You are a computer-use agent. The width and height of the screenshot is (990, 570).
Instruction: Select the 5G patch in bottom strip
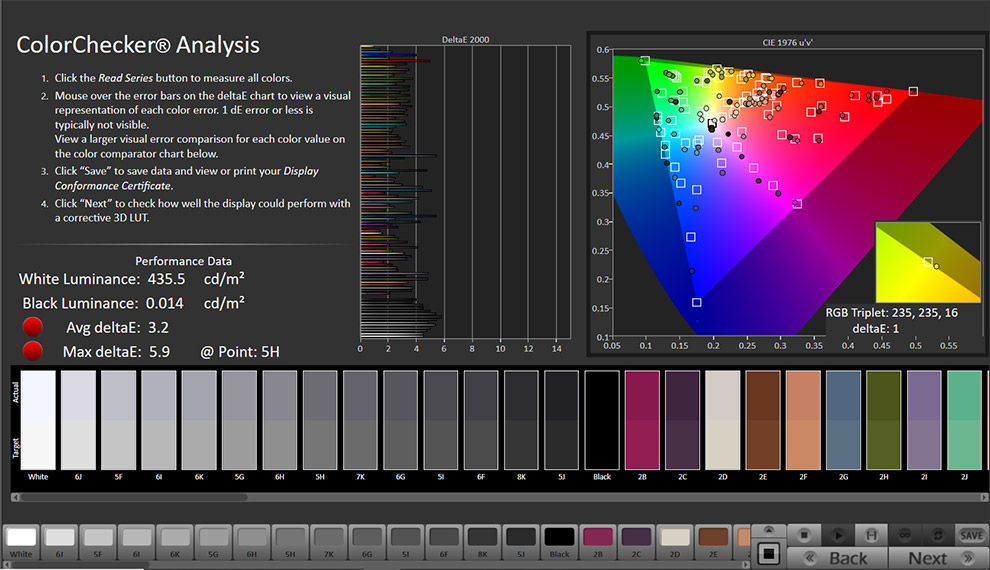coord(213,542)
